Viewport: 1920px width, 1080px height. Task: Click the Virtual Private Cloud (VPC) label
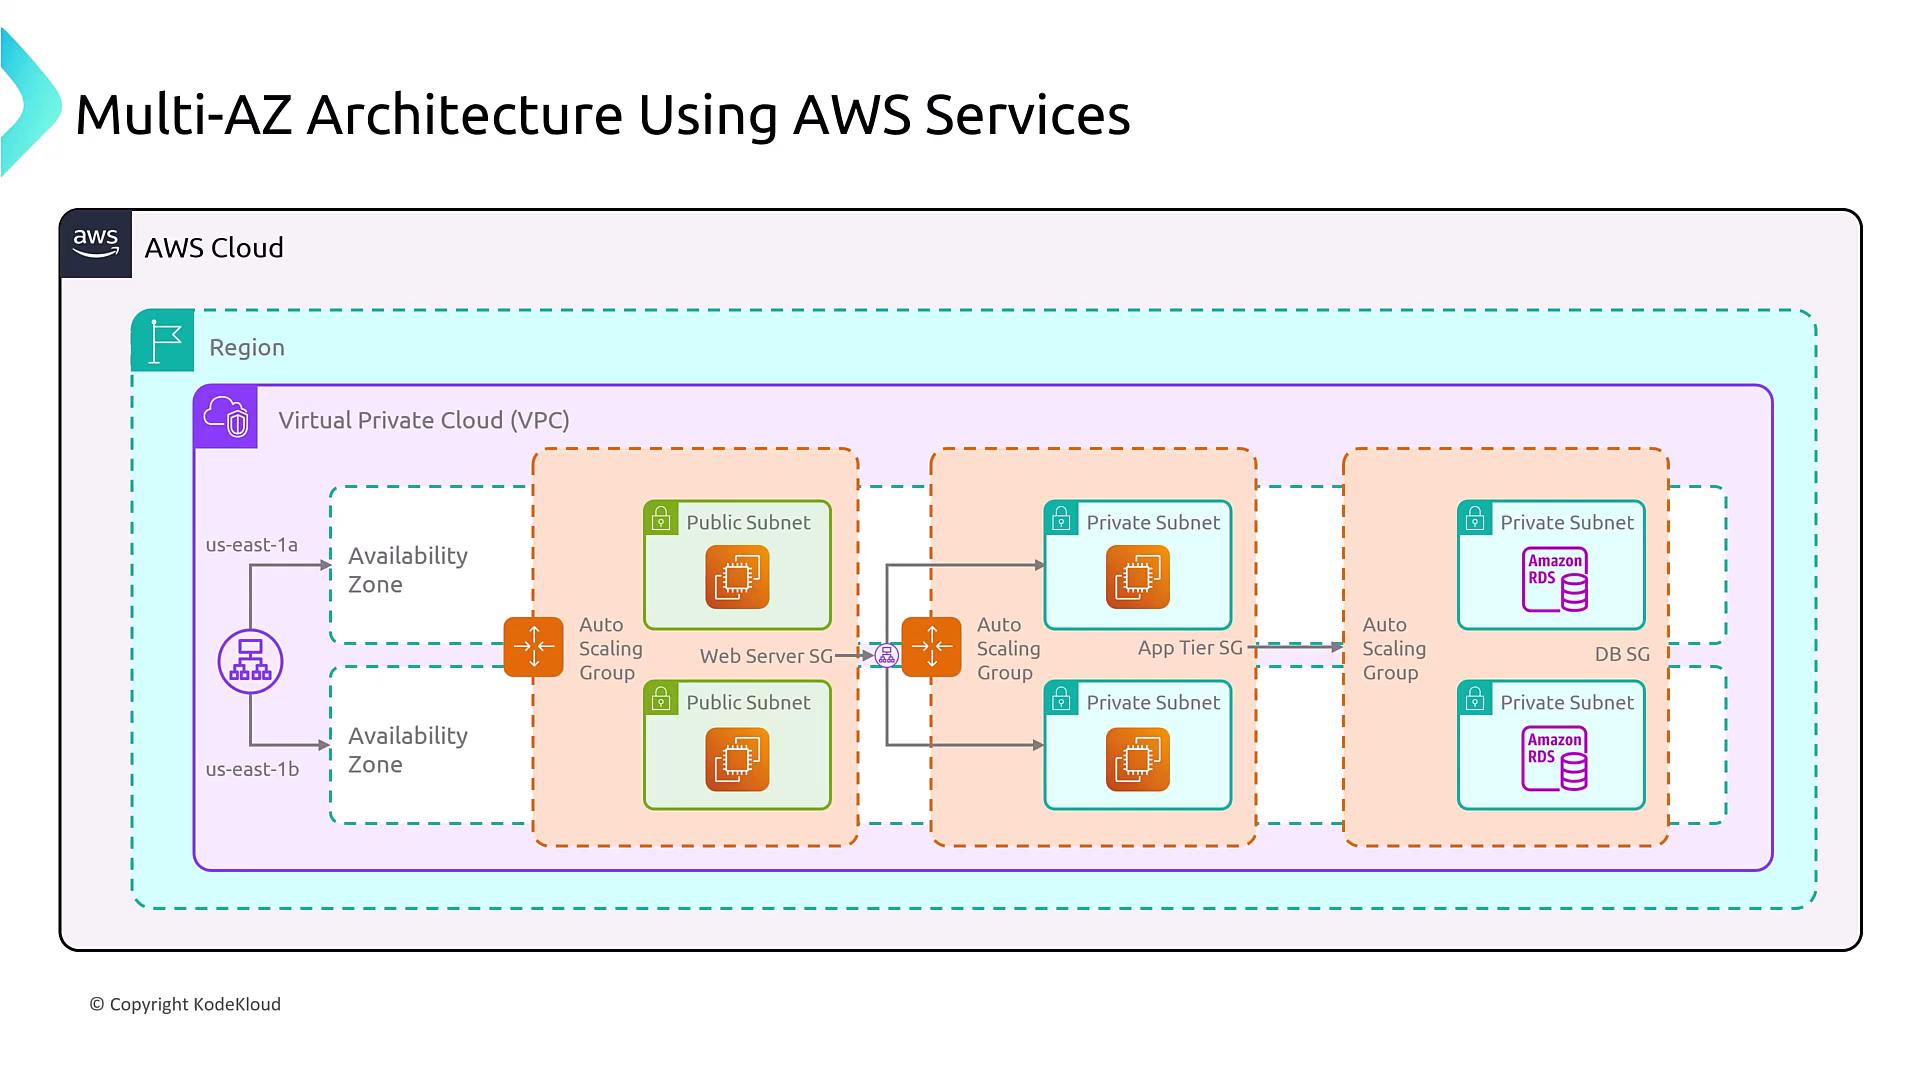pos(424,420)
